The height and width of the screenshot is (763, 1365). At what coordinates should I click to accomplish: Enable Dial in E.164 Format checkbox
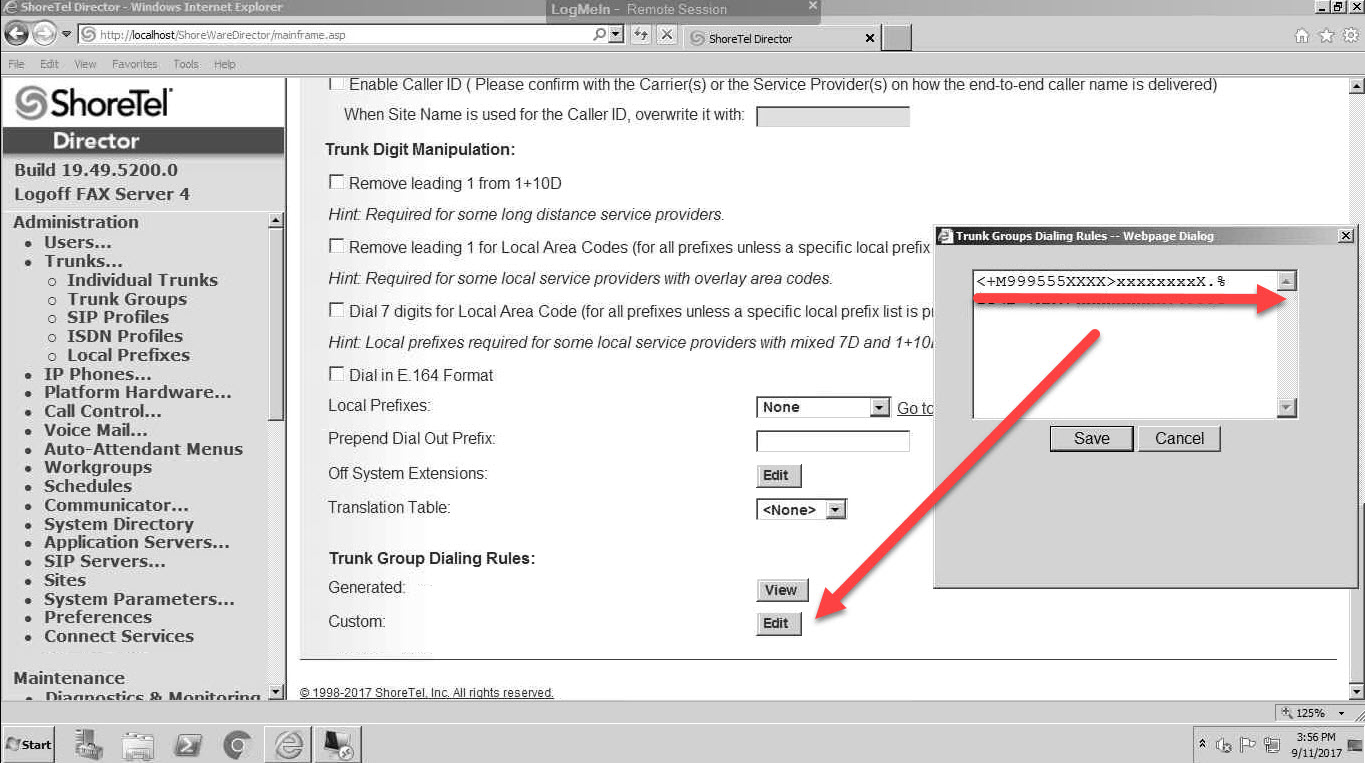pos(336,375)
